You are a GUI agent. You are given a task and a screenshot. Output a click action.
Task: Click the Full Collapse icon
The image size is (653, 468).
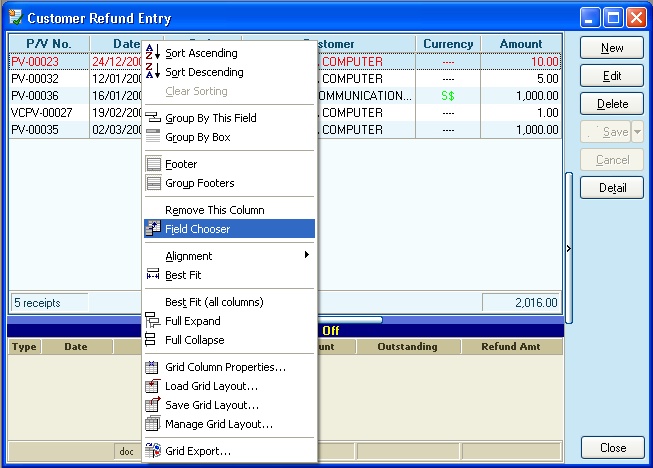point(150,339)
